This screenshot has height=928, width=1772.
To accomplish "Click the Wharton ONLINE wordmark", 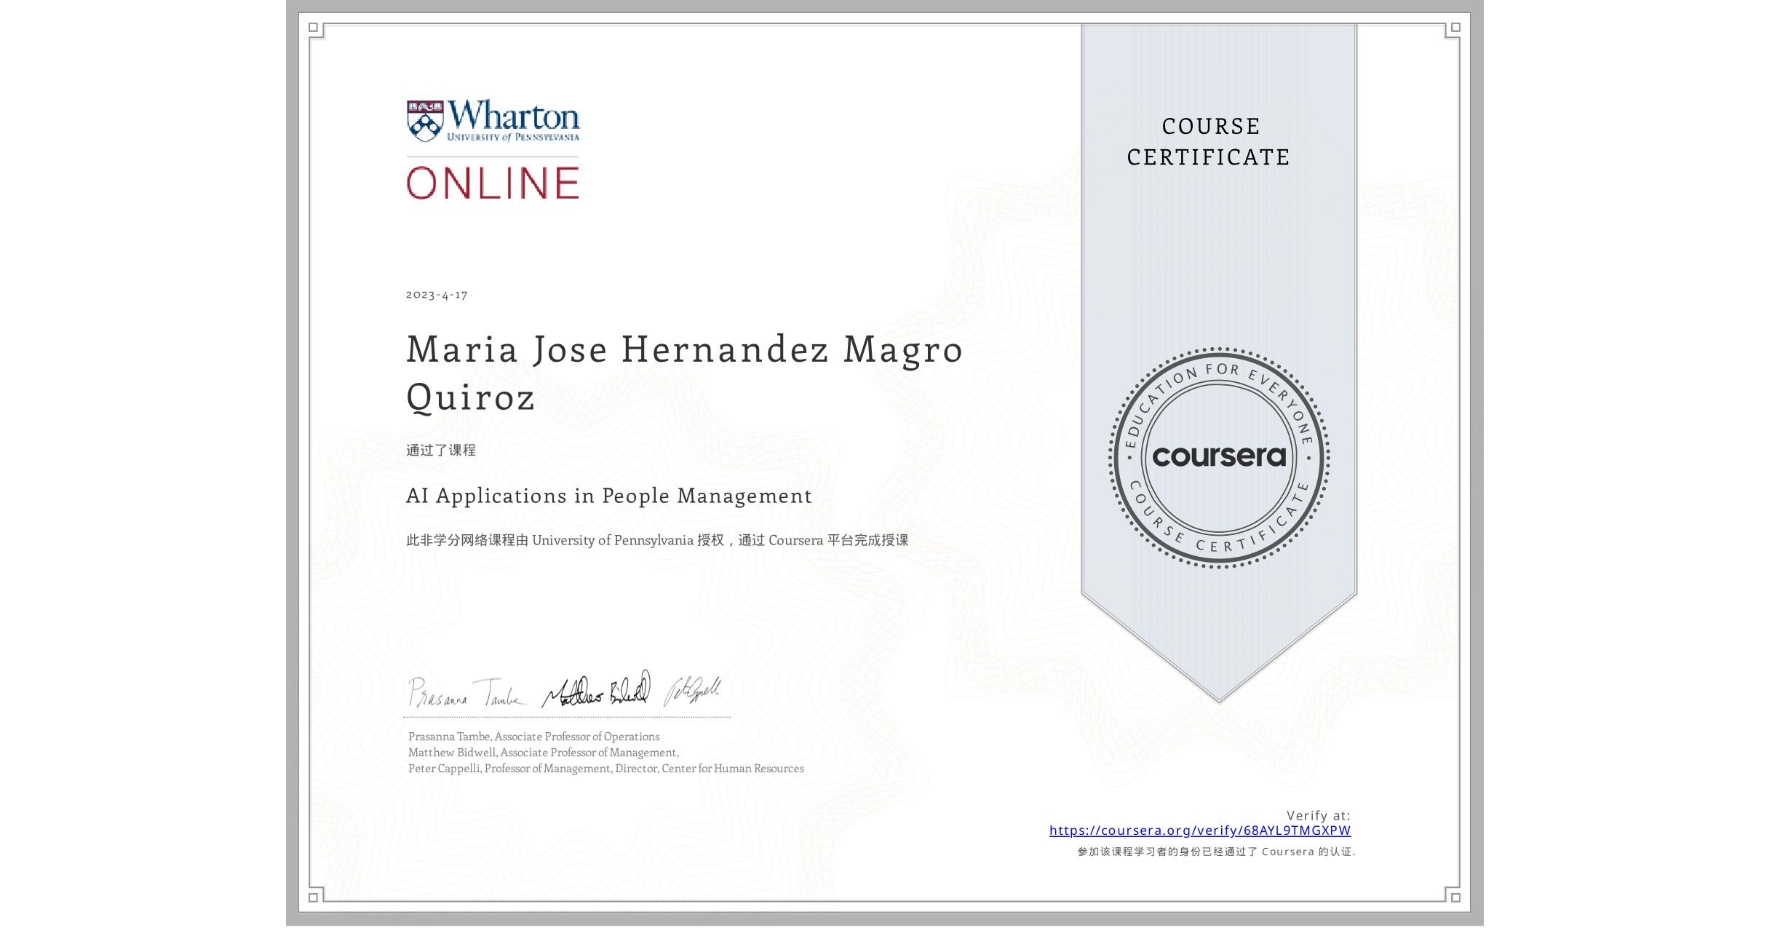I will pos(494,182).
